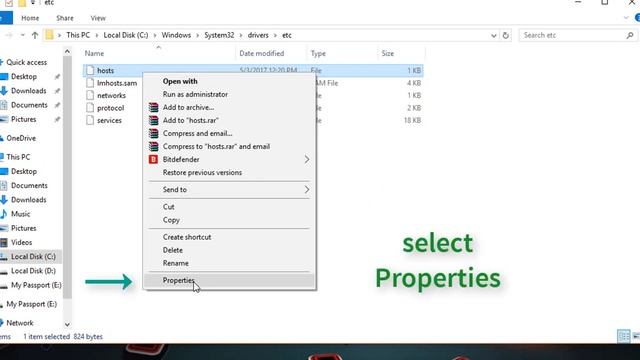This screenshot has width=640, height=360.
Task: Choose Copy from context menu
Action: coord(171,220)
